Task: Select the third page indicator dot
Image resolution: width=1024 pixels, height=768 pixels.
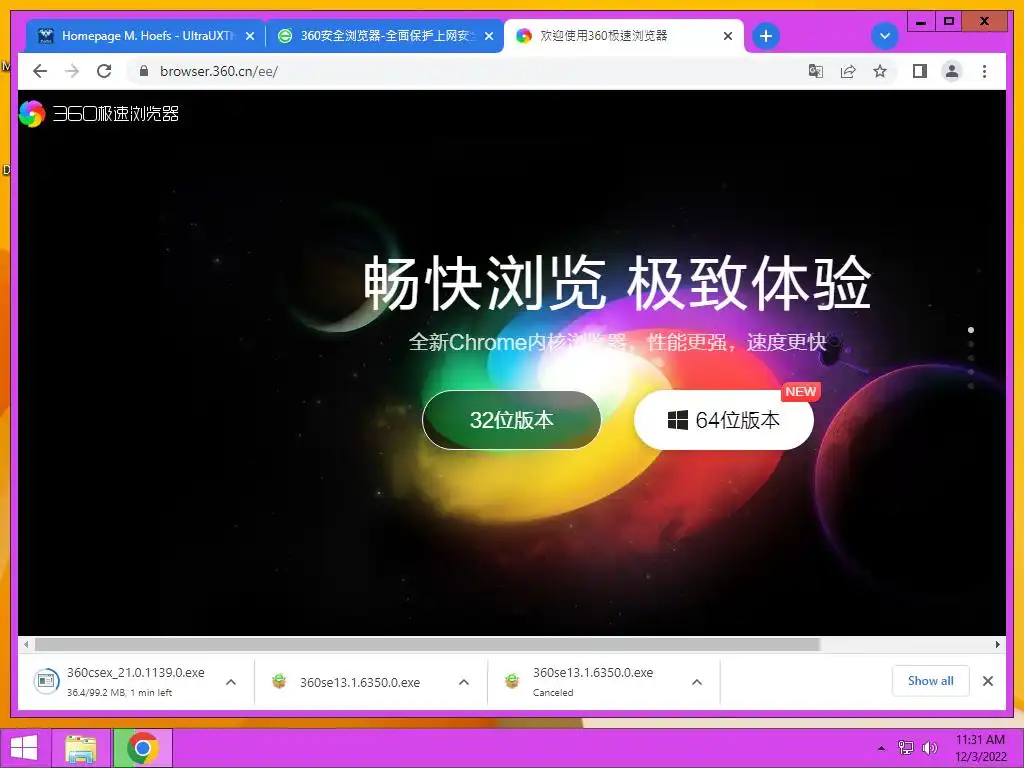Action: coord(971,358)
